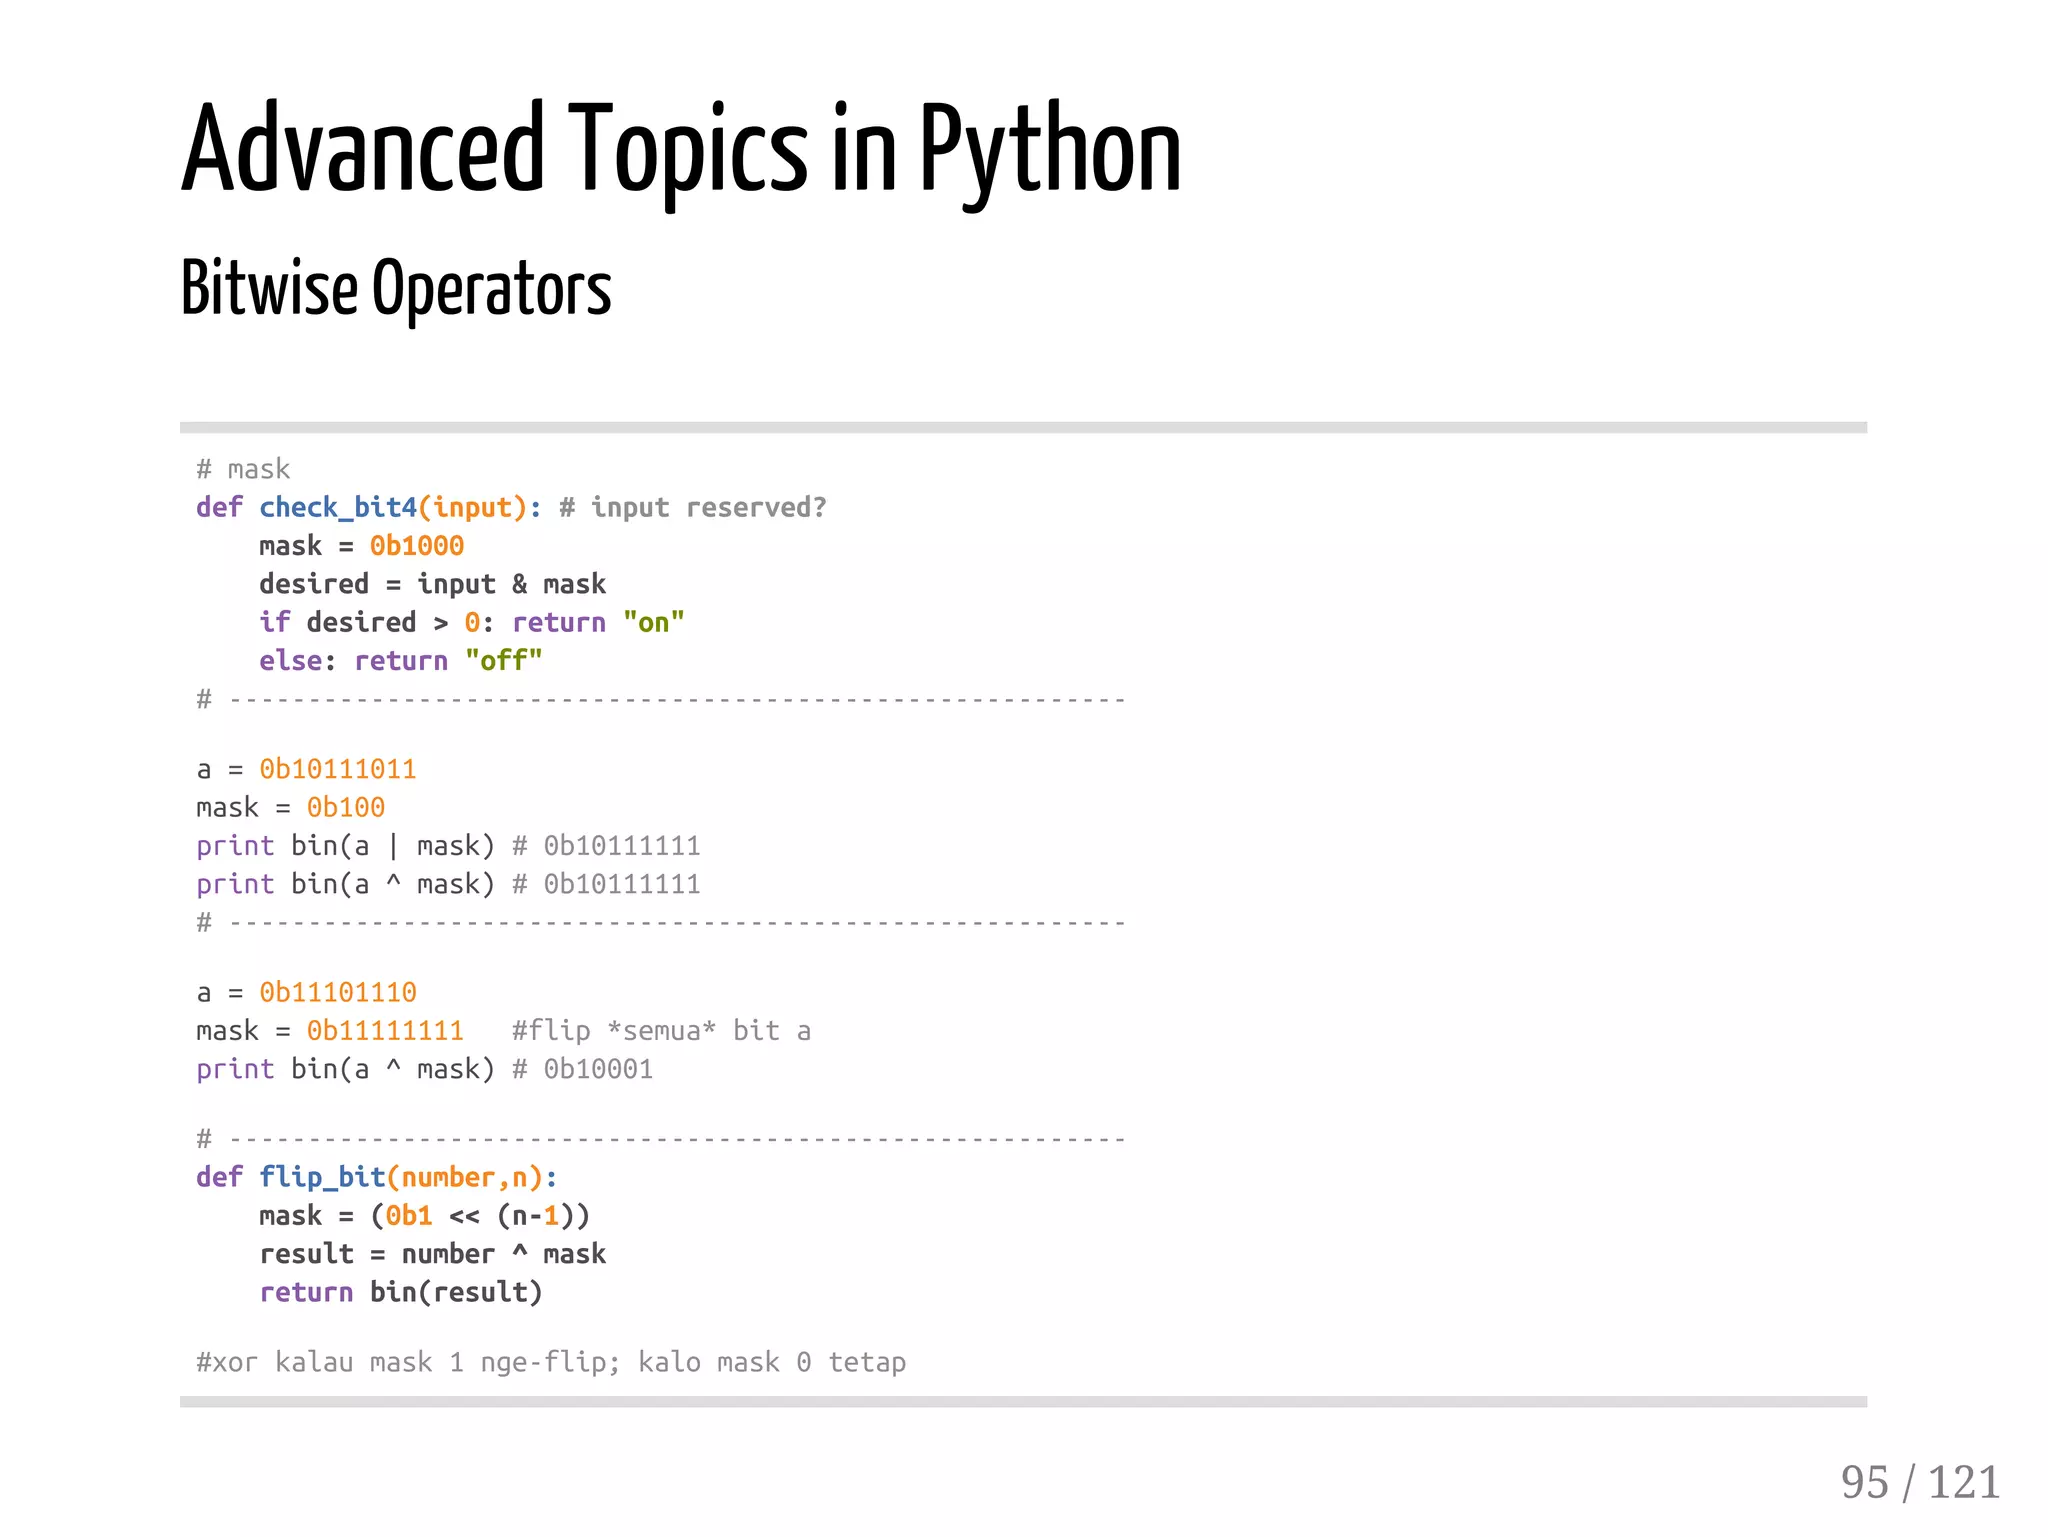Click the 'Bitwise Operators' subtitle
Viewport: 2048px width, 1537px height.
[x=396, y=288]
